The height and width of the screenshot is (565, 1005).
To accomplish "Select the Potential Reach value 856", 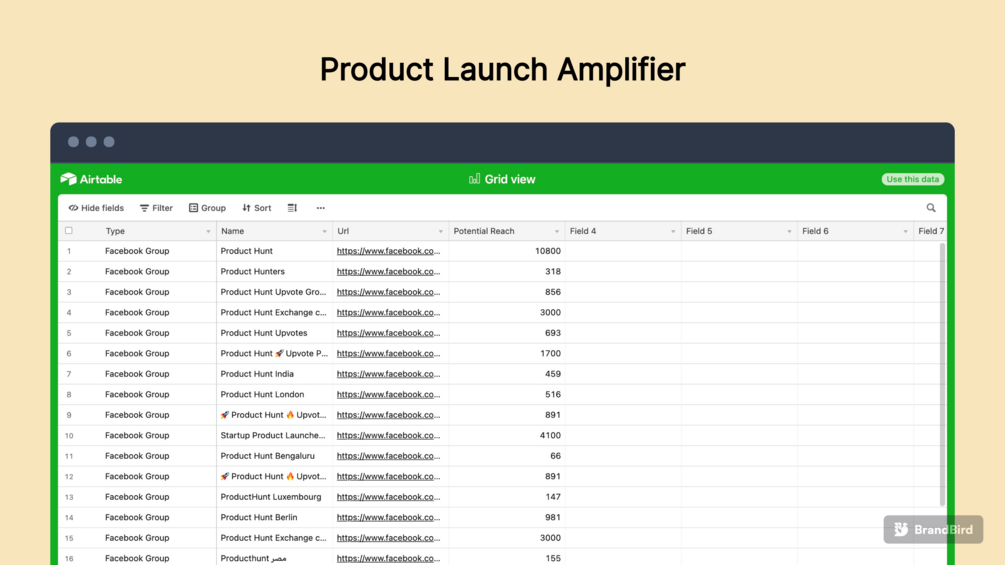I will (x=506, y=292).
